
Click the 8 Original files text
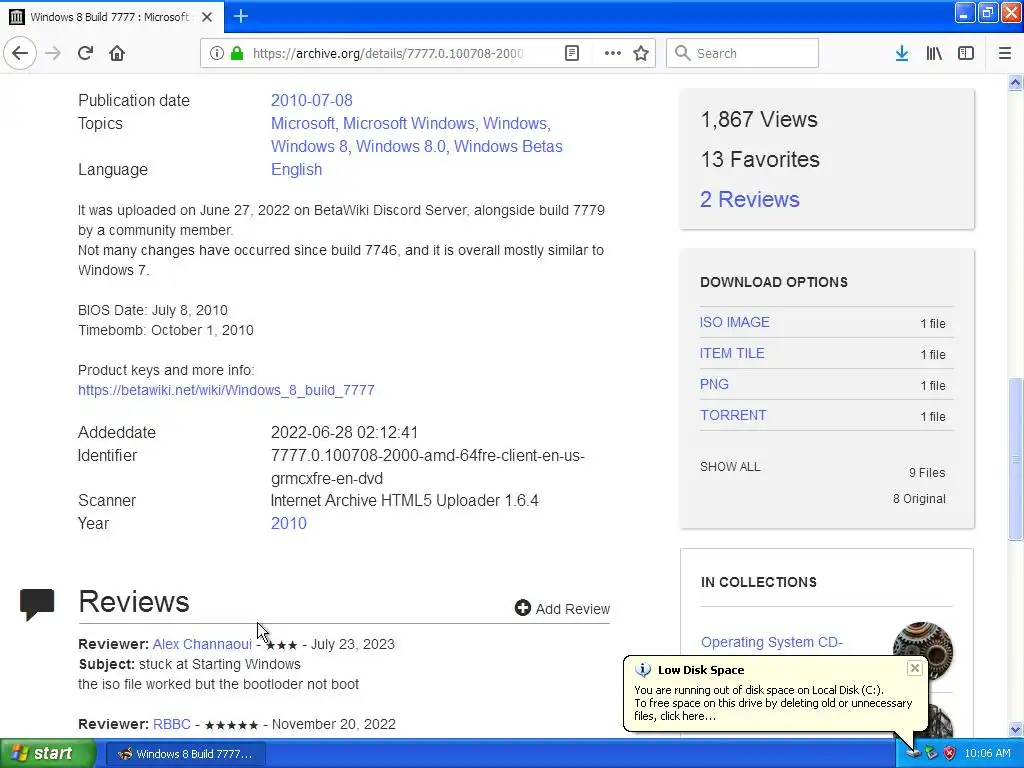click(x=919, y=498)
